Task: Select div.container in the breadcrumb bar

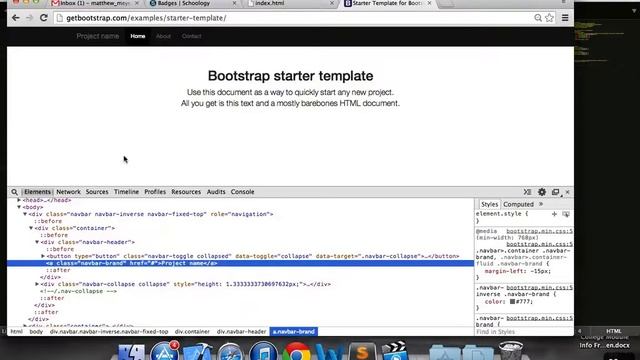Action: click(192, 332)
